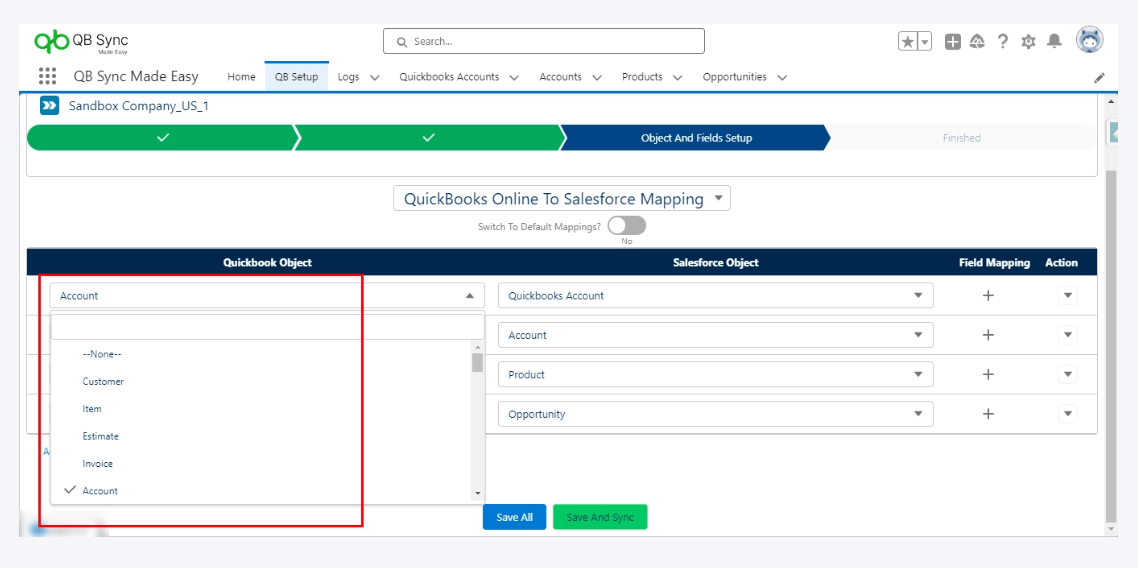Toggle Switch To Default Mappings

coord(626,226)
